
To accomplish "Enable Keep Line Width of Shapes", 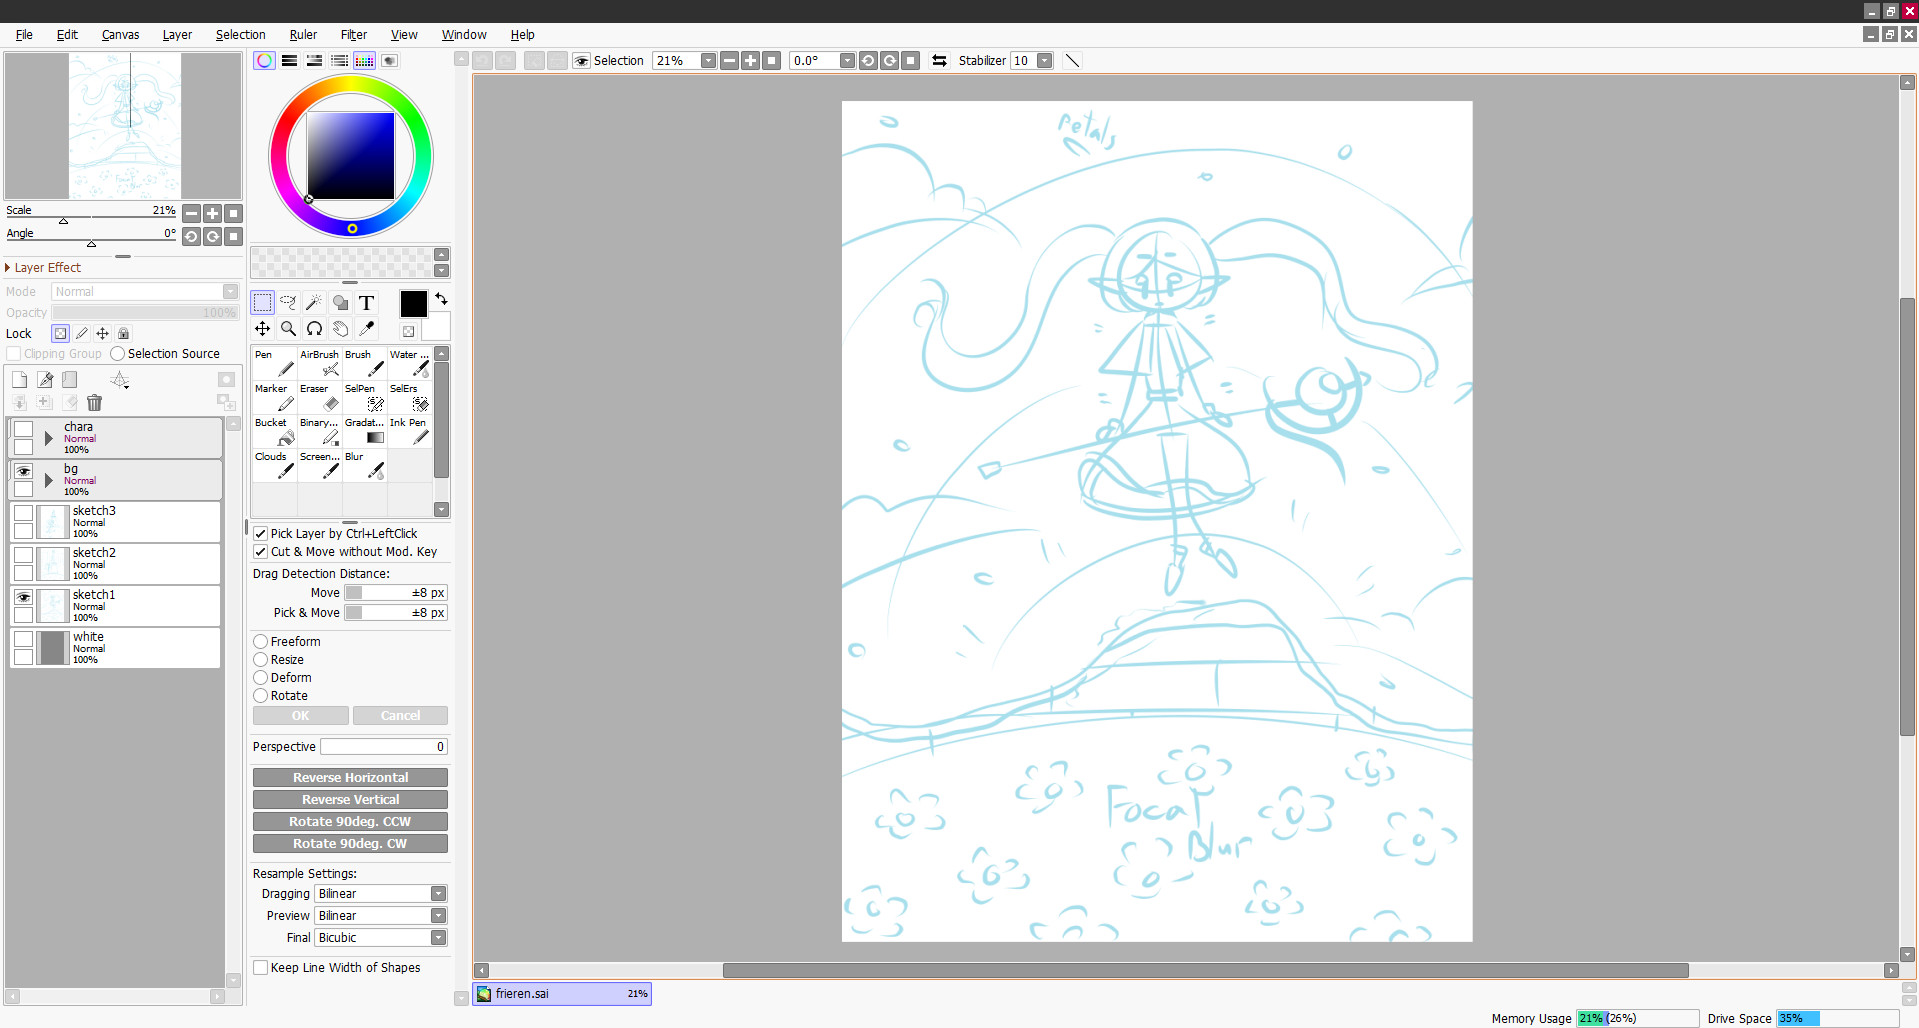I will pos(260,968).
